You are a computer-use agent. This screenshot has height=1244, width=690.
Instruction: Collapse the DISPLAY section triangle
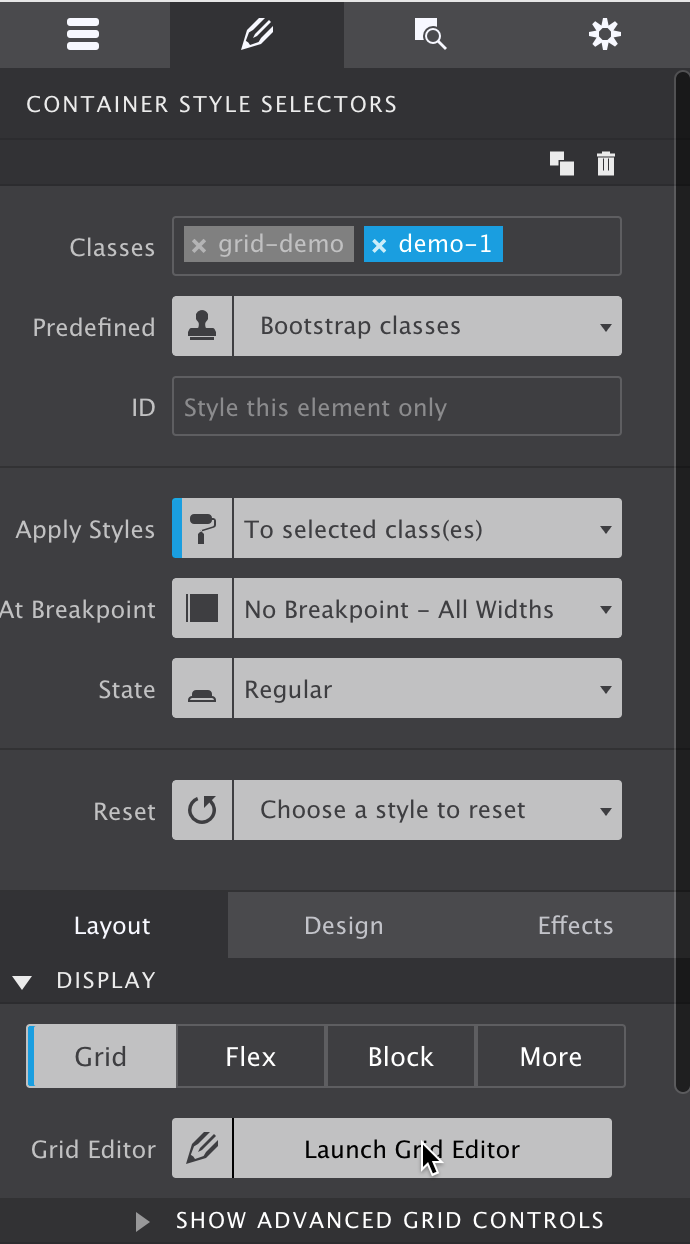(22, 981)
